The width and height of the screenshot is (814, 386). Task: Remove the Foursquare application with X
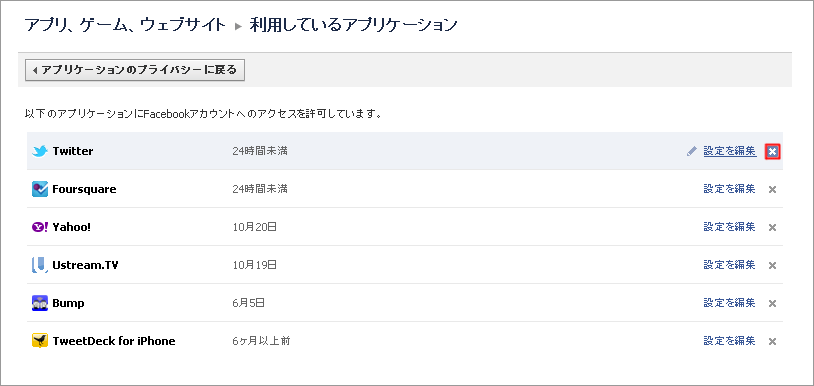(x=772, y=189)
